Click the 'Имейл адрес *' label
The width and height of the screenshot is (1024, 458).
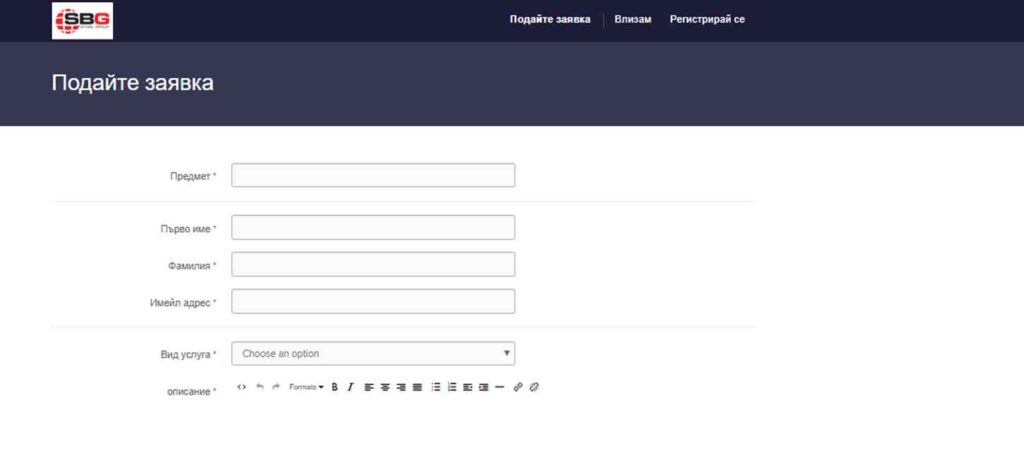(183, 303)
